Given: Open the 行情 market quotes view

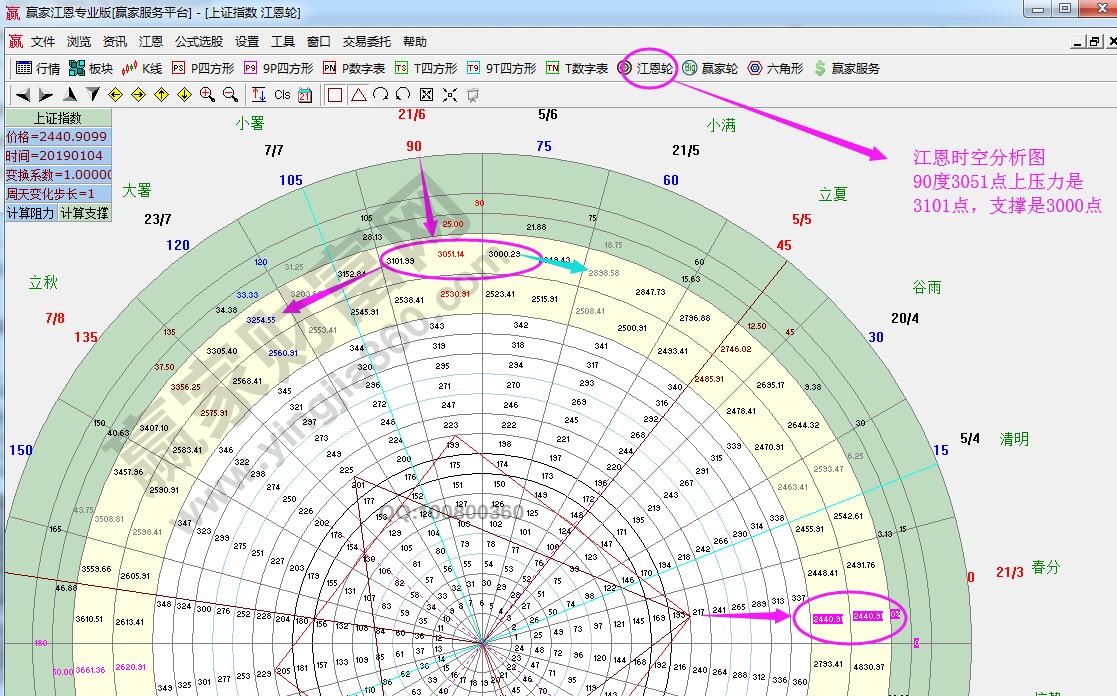Looking at the screenshot, I should click(x=37, y=69).
